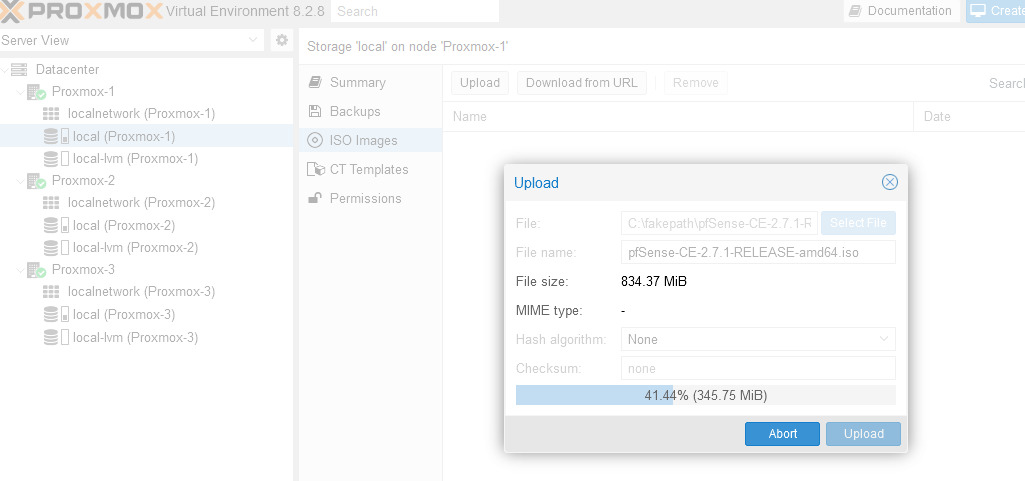
Task: Open the Server View dropdown
Action: [x=132, y=40]
